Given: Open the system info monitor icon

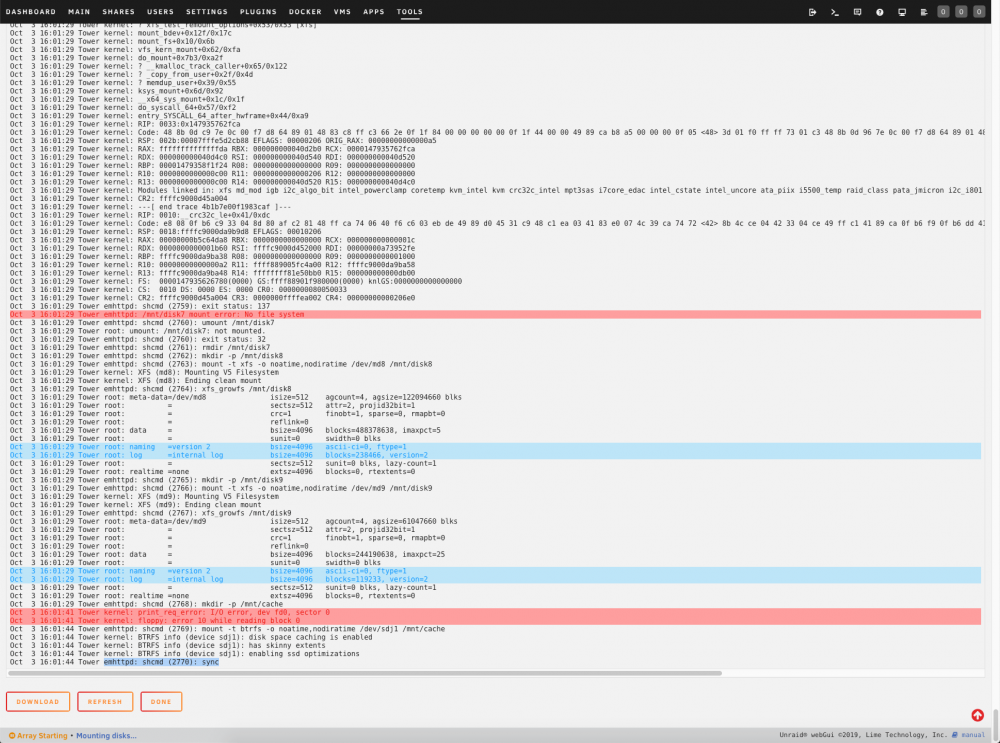Looking at the screenshot, I should [x=902, y=11].
